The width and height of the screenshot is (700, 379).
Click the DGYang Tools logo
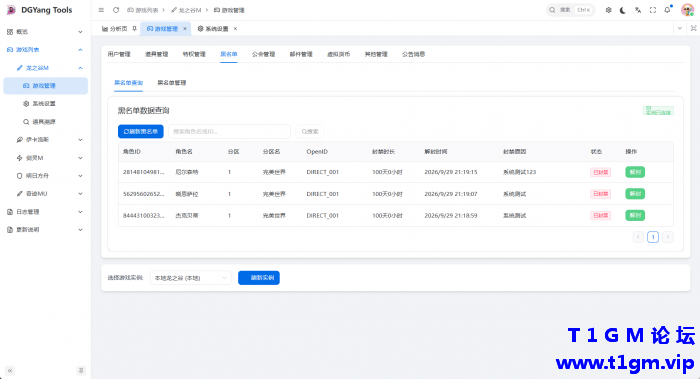click(39, 10)
